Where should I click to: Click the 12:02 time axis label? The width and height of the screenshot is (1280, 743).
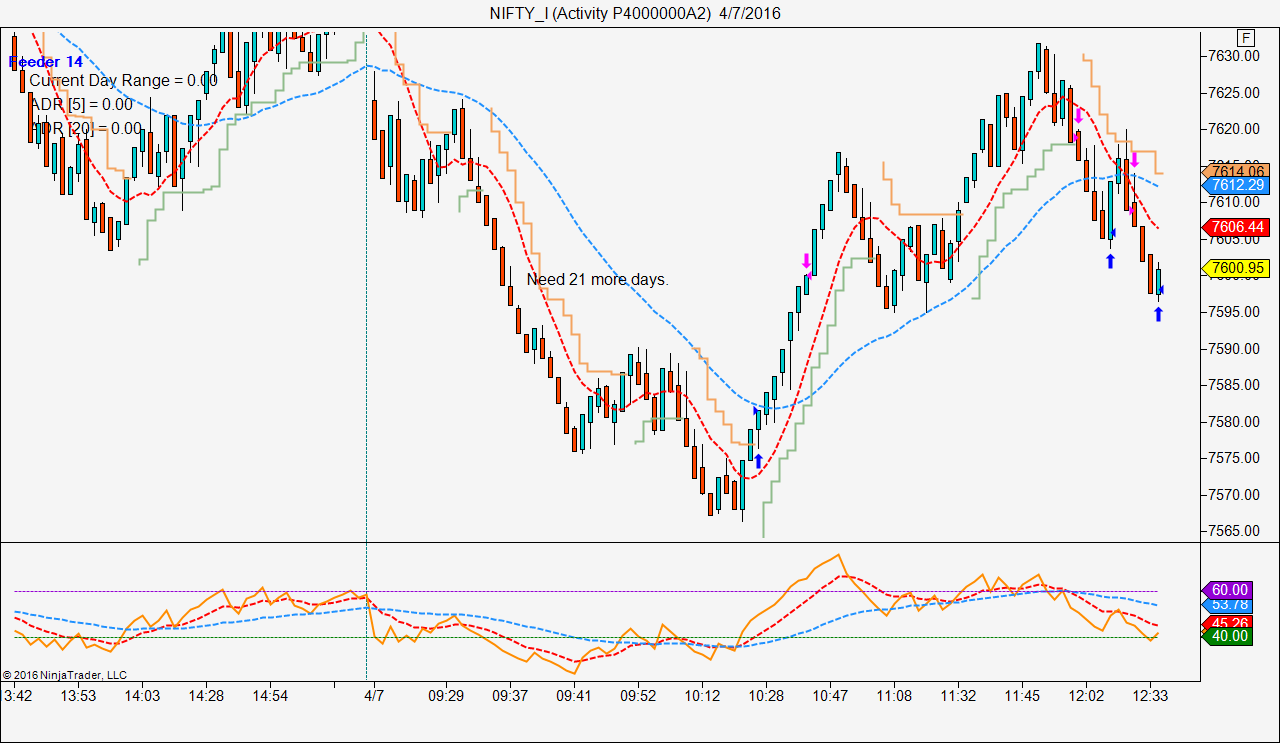1086,696
